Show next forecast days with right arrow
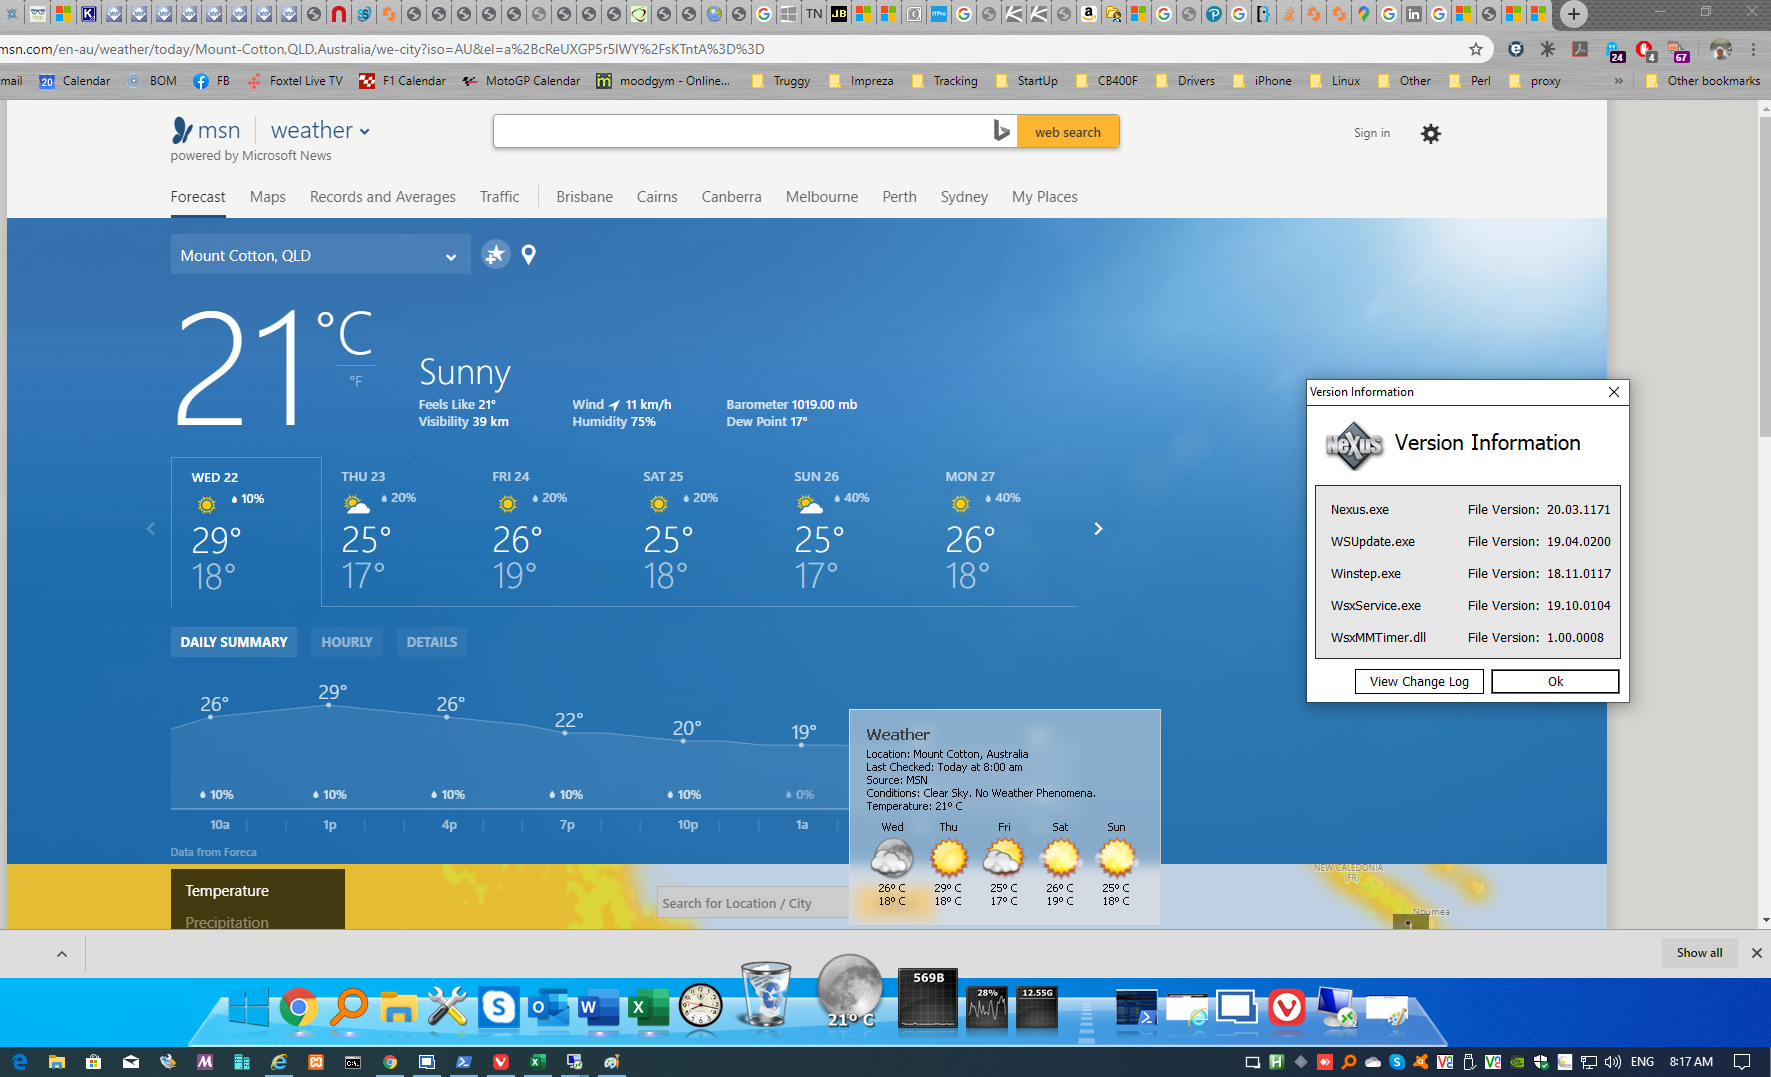Screen dimensions: 1771x1077 click(1098, 529)
